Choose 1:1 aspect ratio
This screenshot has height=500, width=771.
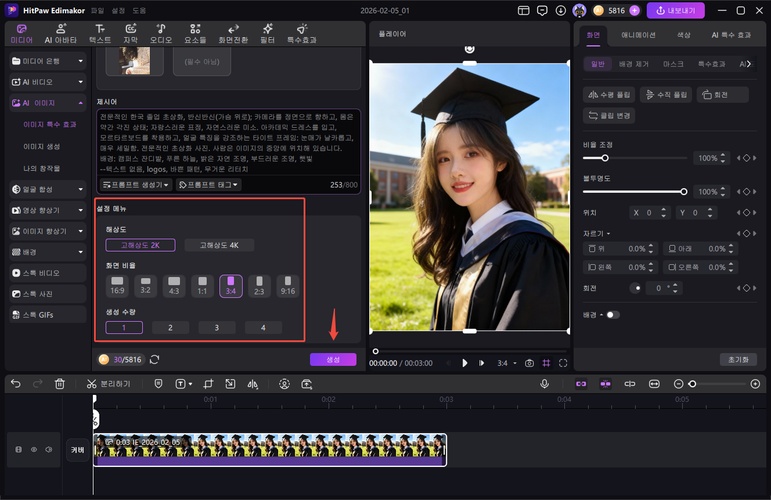pos(202,286)
